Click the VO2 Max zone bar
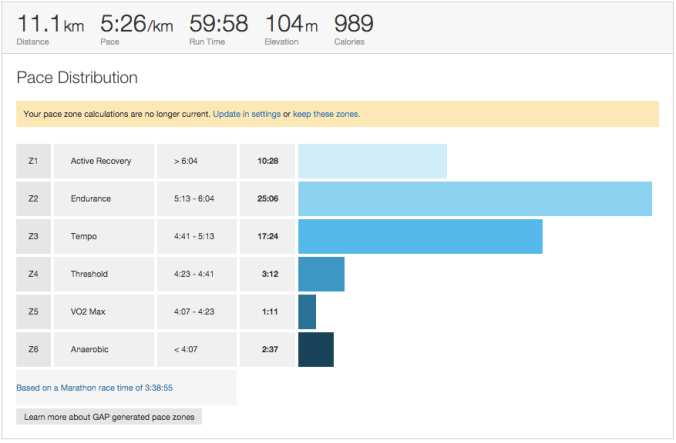Screen dimensions: 676x443 (307, 312)
